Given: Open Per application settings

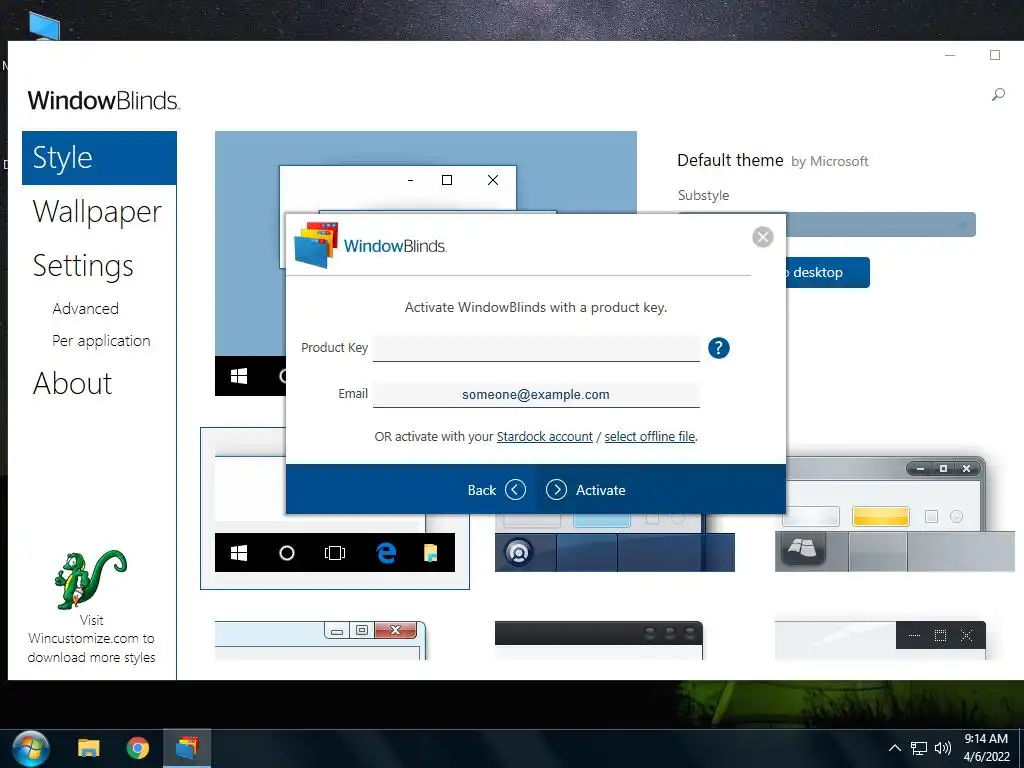Looking at the screenshot, I should pos(101,341).
